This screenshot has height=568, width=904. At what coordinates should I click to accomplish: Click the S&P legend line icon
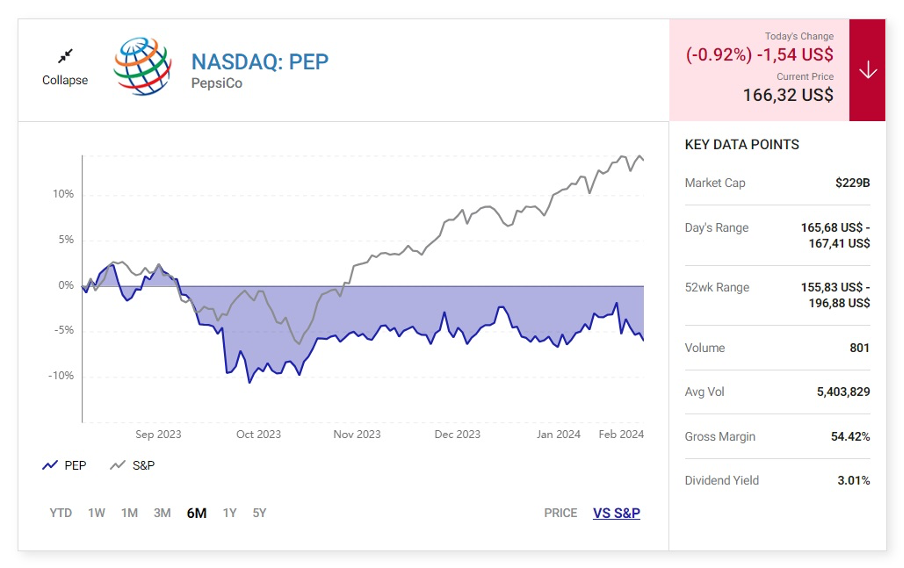[x=118, y=466]
